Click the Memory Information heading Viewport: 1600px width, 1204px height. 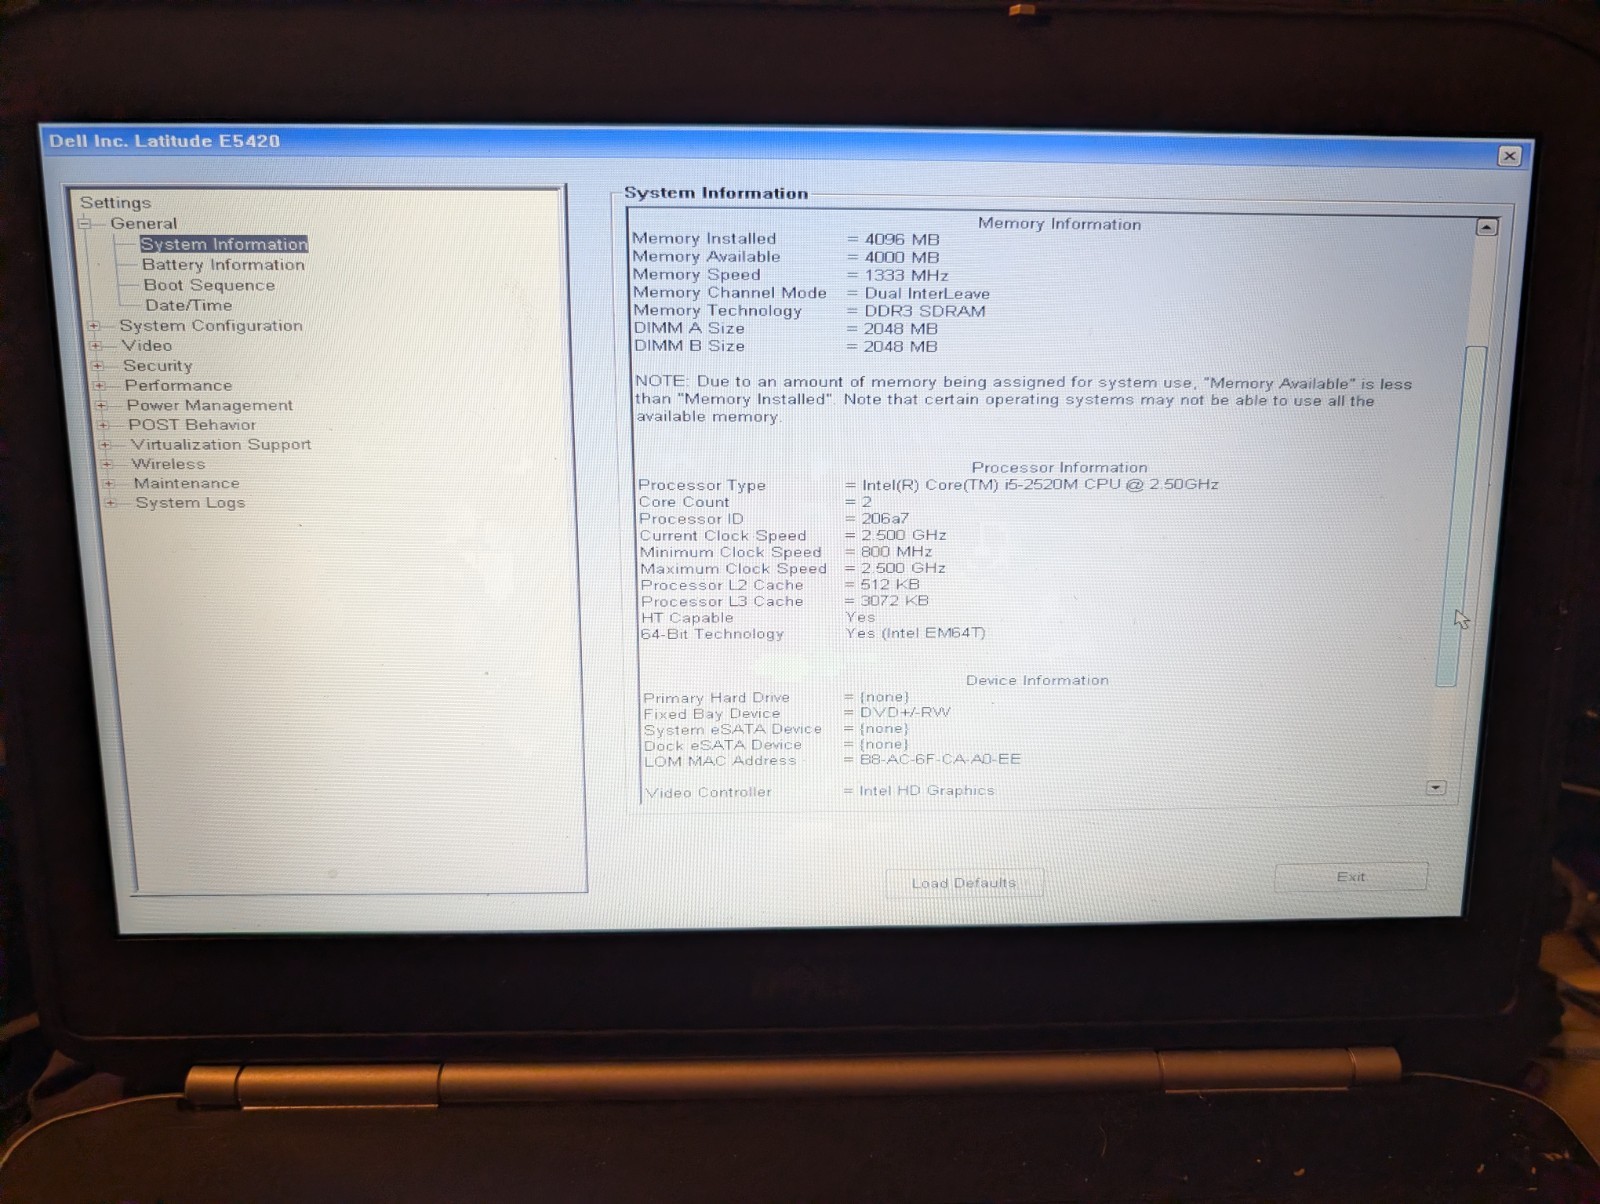click(x=1059, y=225)
